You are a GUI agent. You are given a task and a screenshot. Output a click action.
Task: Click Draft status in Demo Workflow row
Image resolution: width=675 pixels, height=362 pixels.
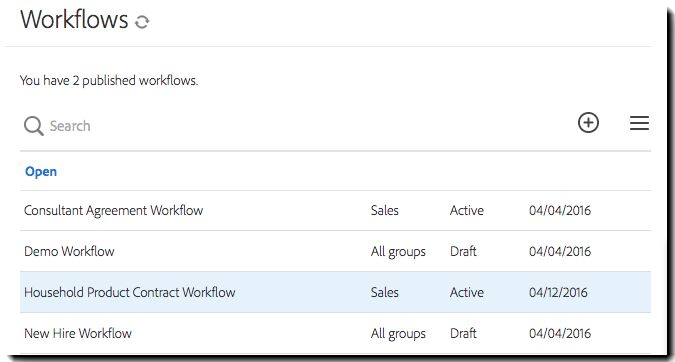(463, 251)
